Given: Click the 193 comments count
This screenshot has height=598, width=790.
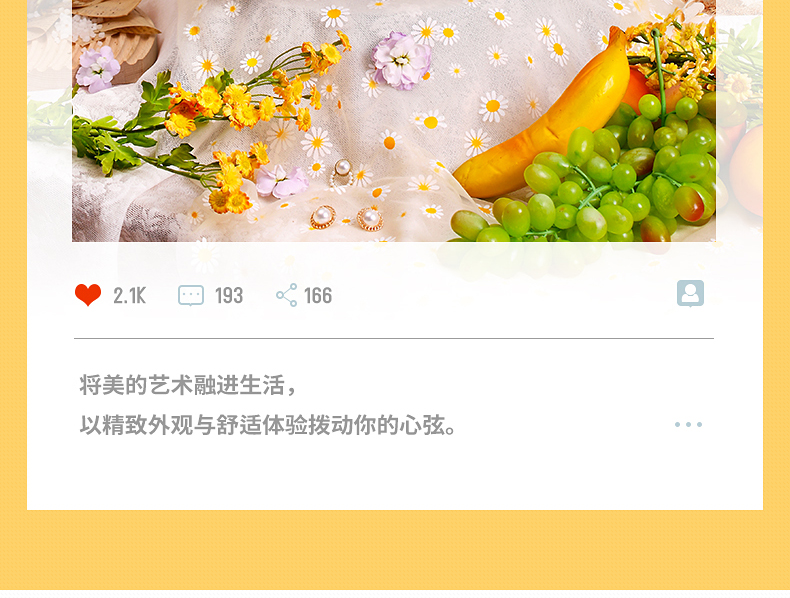Looking at the screenshot, I should [x=229, y=296].
